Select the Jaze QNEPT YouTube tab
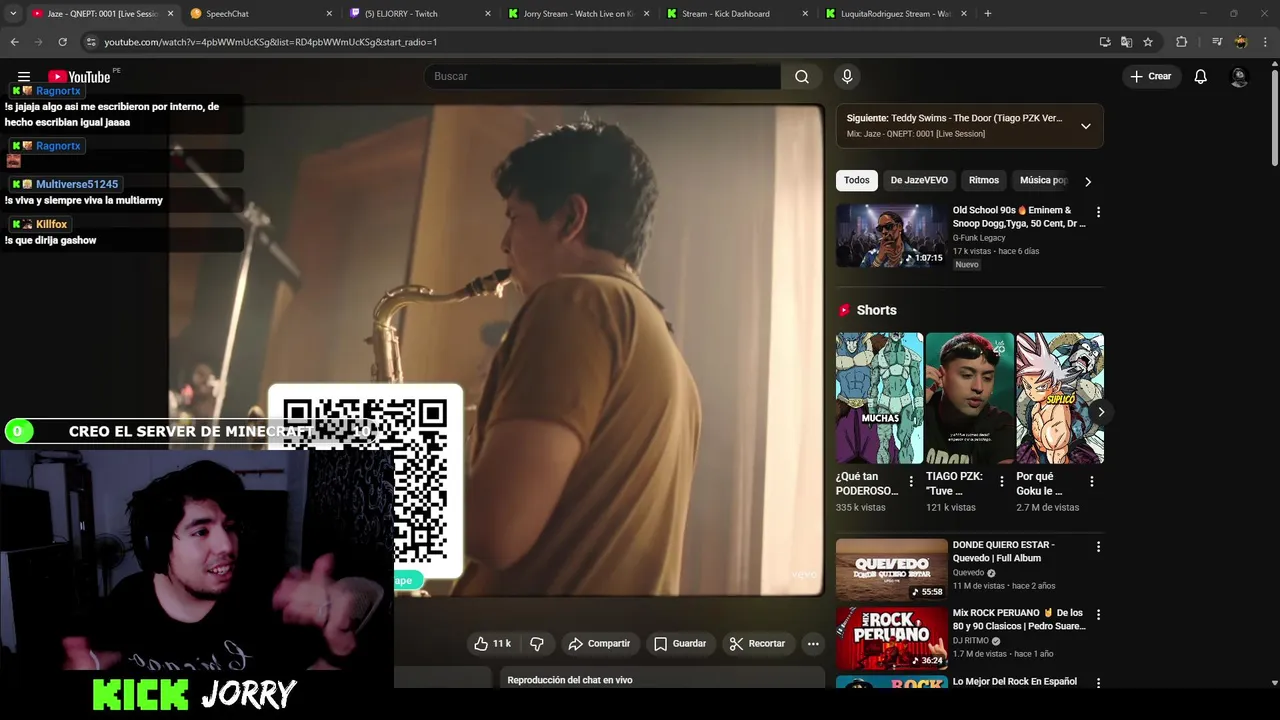 [102, 14]
